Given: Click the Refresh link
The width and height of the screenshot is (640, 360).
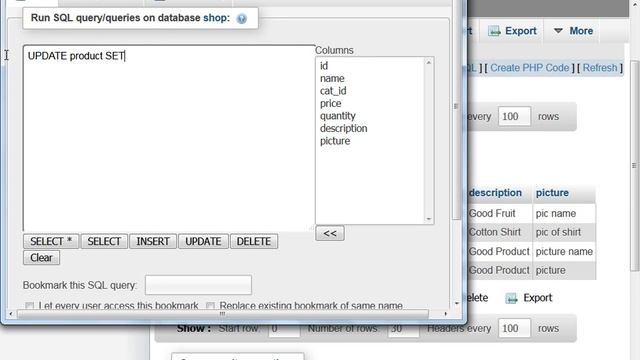Looking at the screenshot, I should (600, 68).
